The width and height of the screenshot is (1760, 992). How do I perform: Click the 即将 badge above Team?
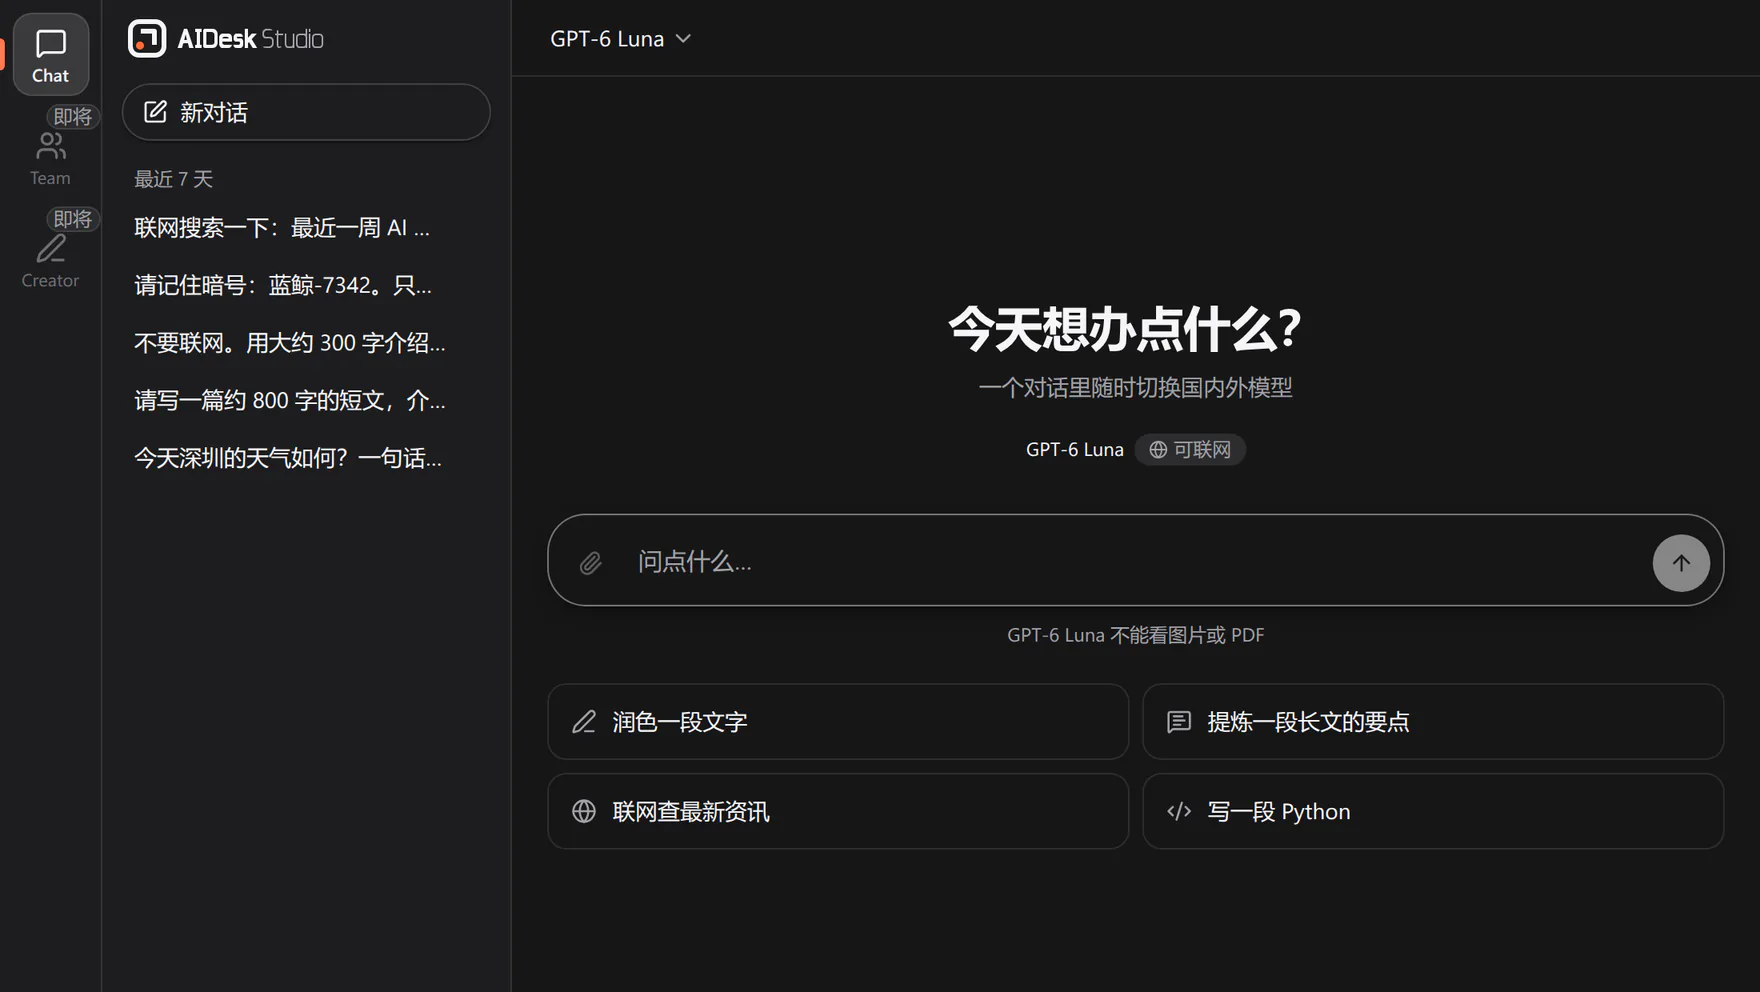click(73, 117)
